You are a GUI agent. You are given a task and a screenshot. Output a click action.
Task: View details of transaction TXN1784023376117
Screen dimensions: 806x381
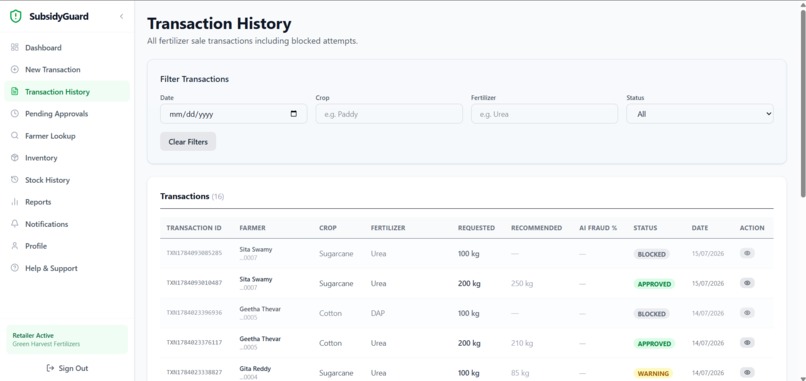[747, 342]
